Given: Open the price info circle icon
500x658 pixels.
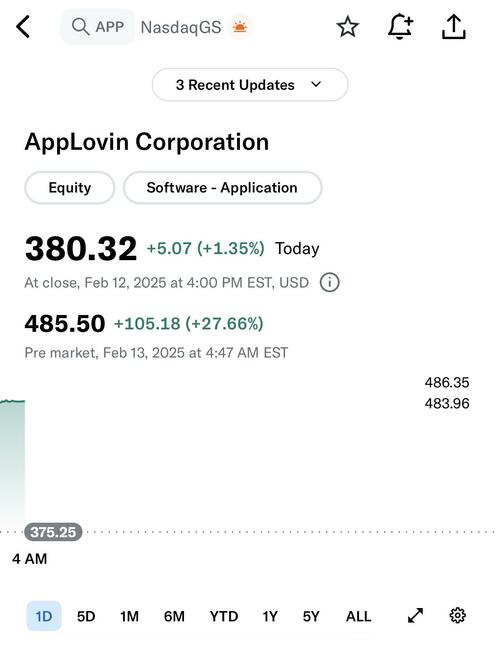Looking at the screenshot, I should tap(330, 282).
